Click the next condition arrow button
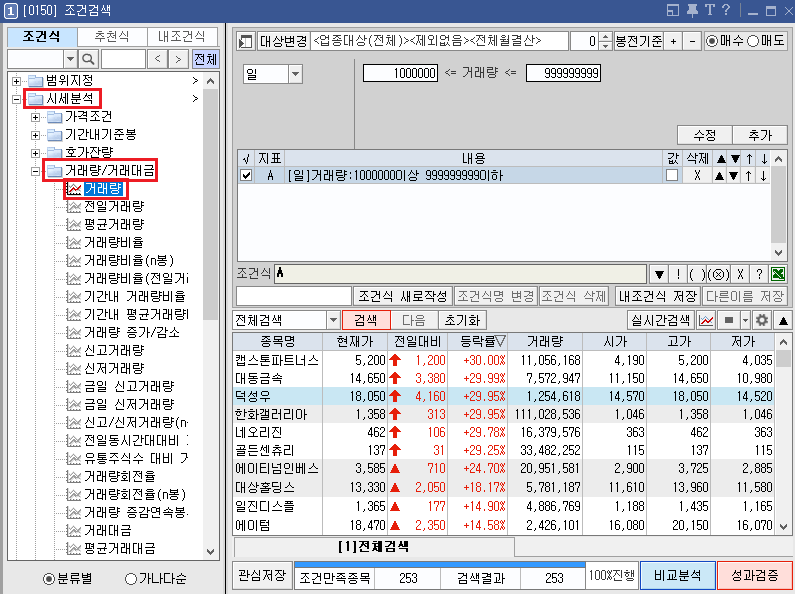 coord(178,59)
